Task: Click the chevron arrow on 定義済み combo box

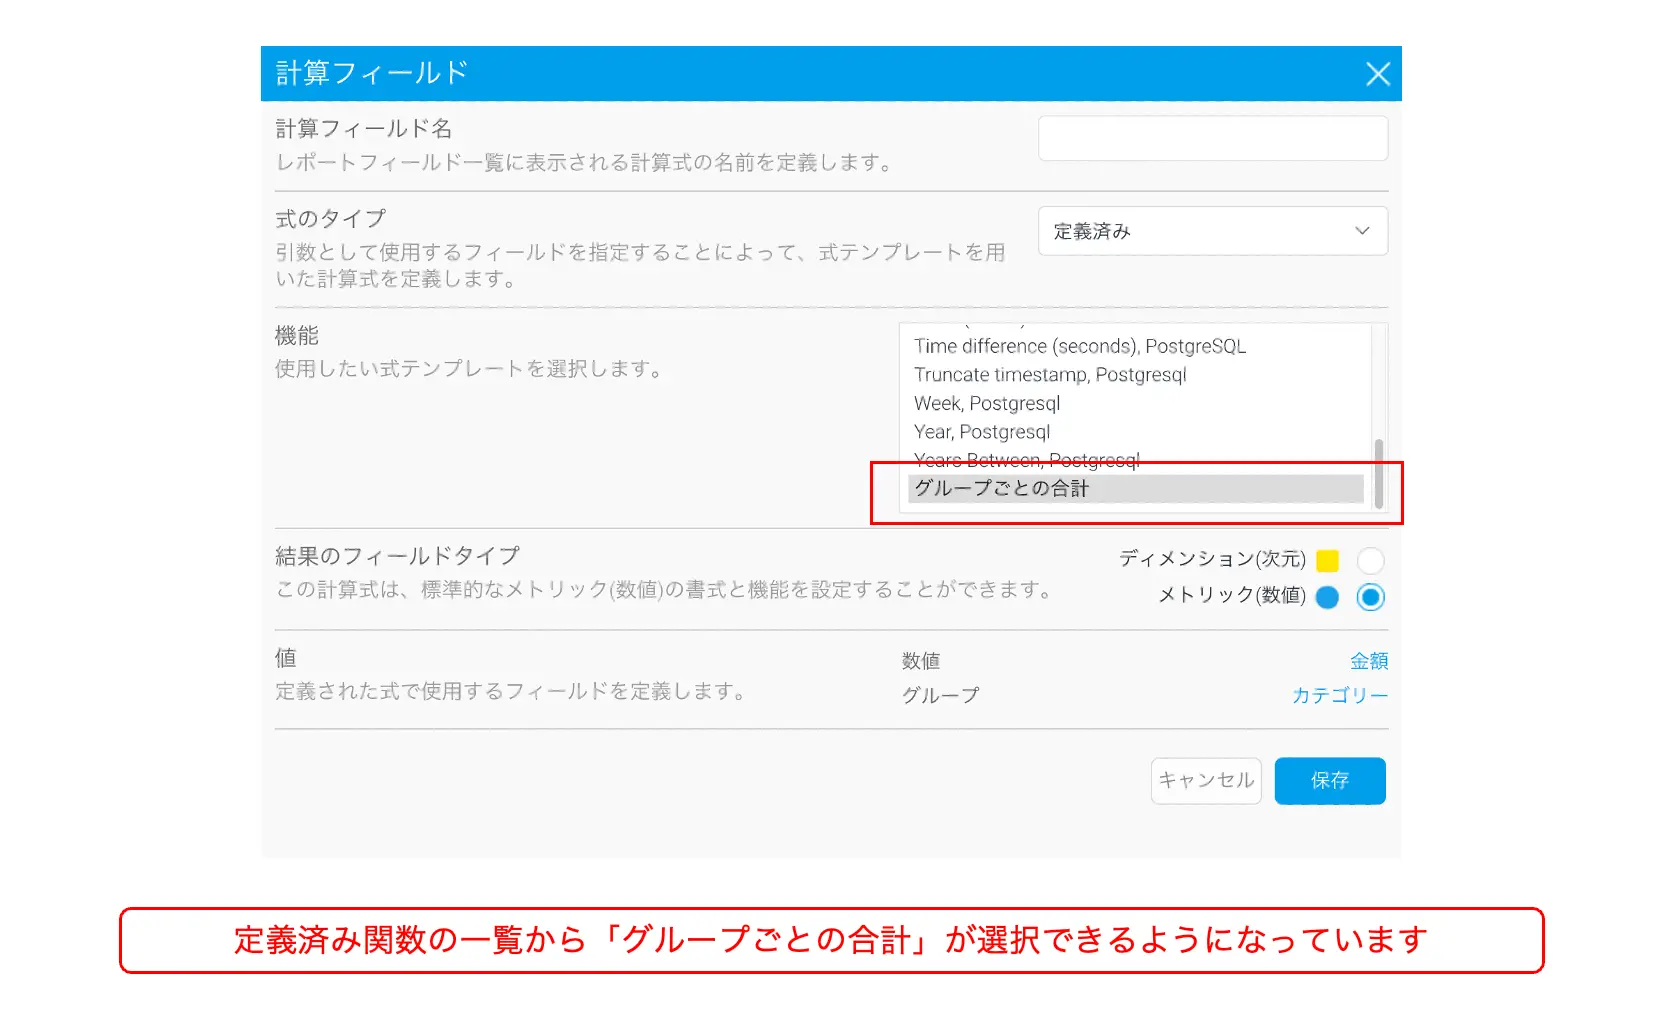Action: pos(1361,231)
